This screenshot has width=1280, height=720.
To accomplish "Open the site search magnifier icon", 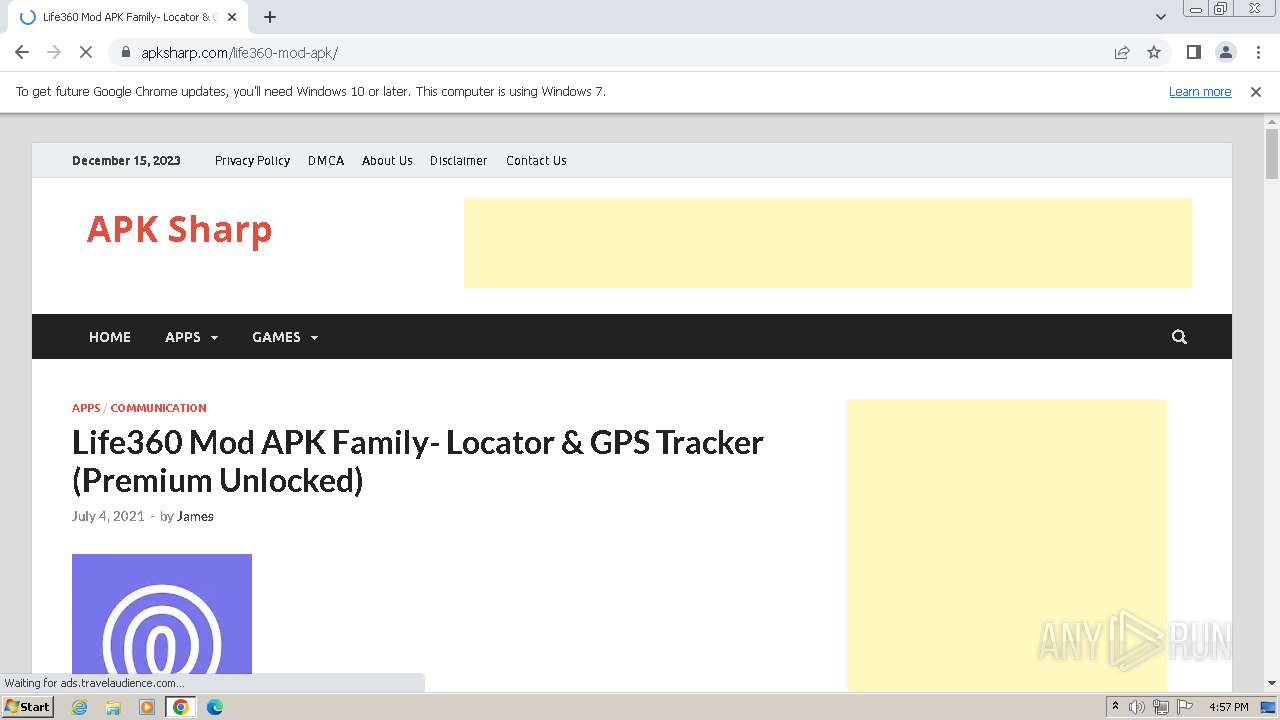I will [1179, 337].
